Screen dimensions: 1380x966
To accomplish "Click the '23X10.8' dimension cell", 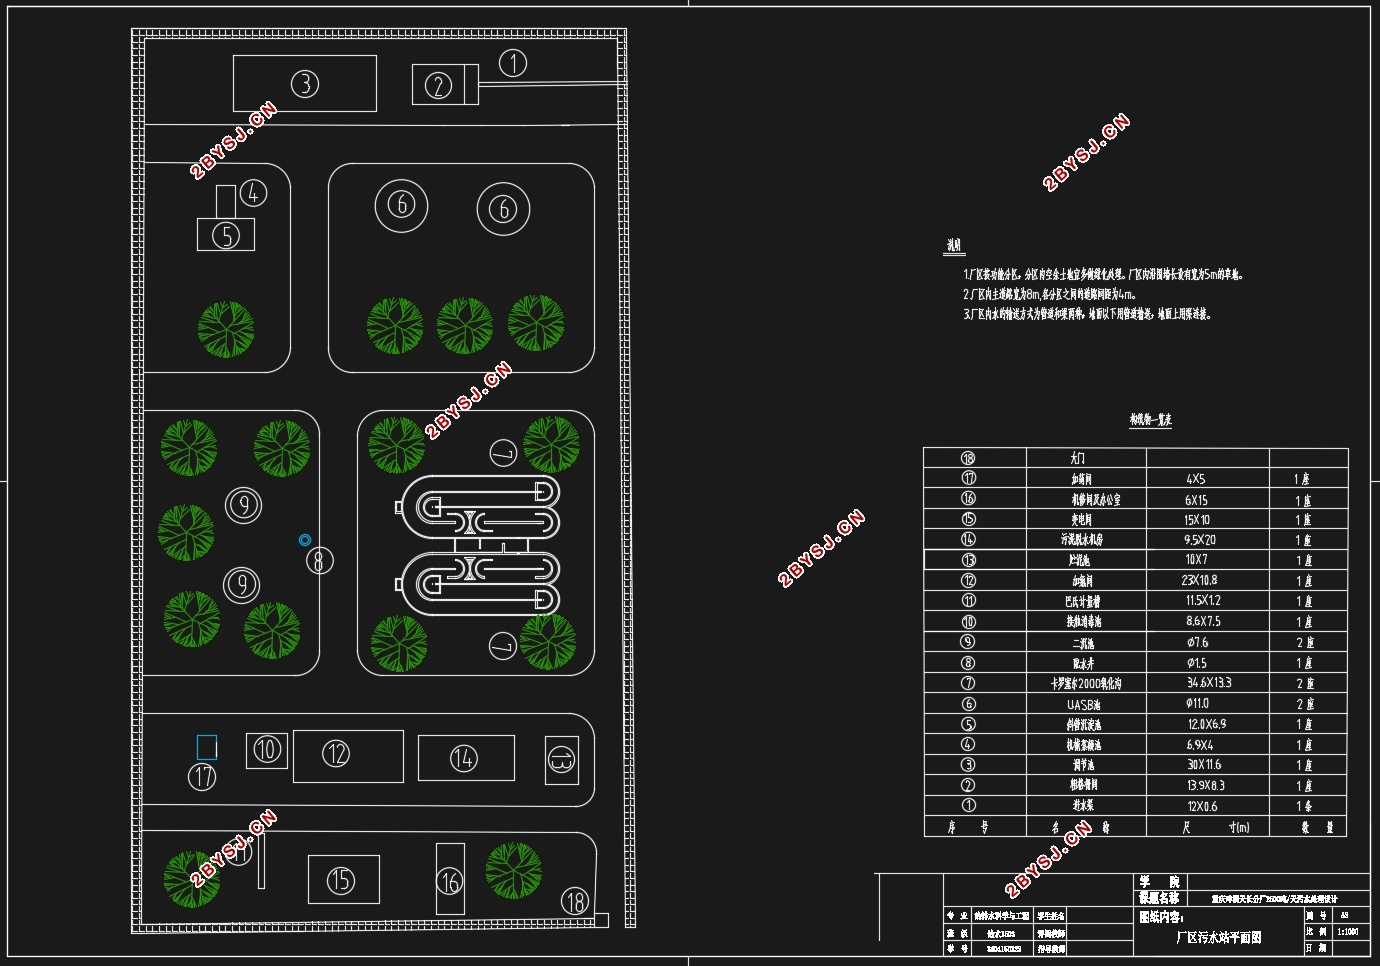I will pyautogui.click(x=1208, y=580).
